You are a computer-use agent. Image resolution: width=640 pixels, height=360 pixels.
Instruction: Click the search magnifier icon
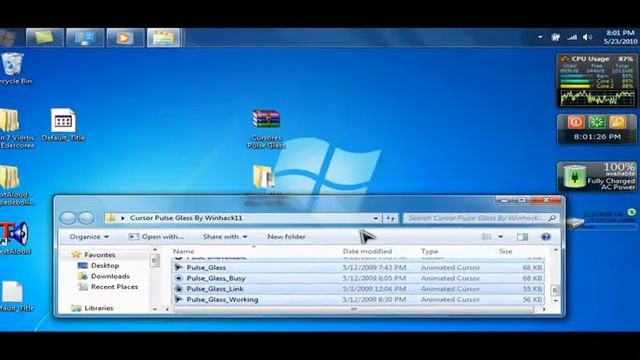552,218
